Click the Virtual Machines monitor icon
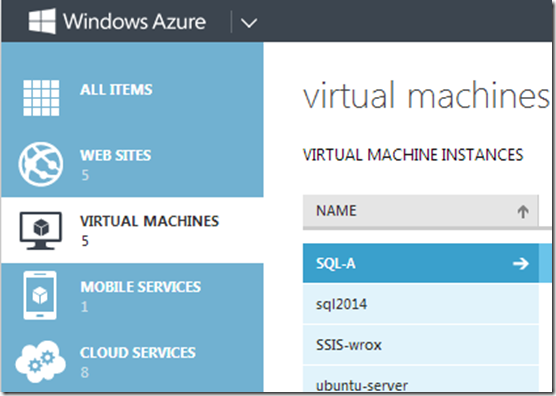This screenshot has height=396, width=556. click(x=41, y=230)
